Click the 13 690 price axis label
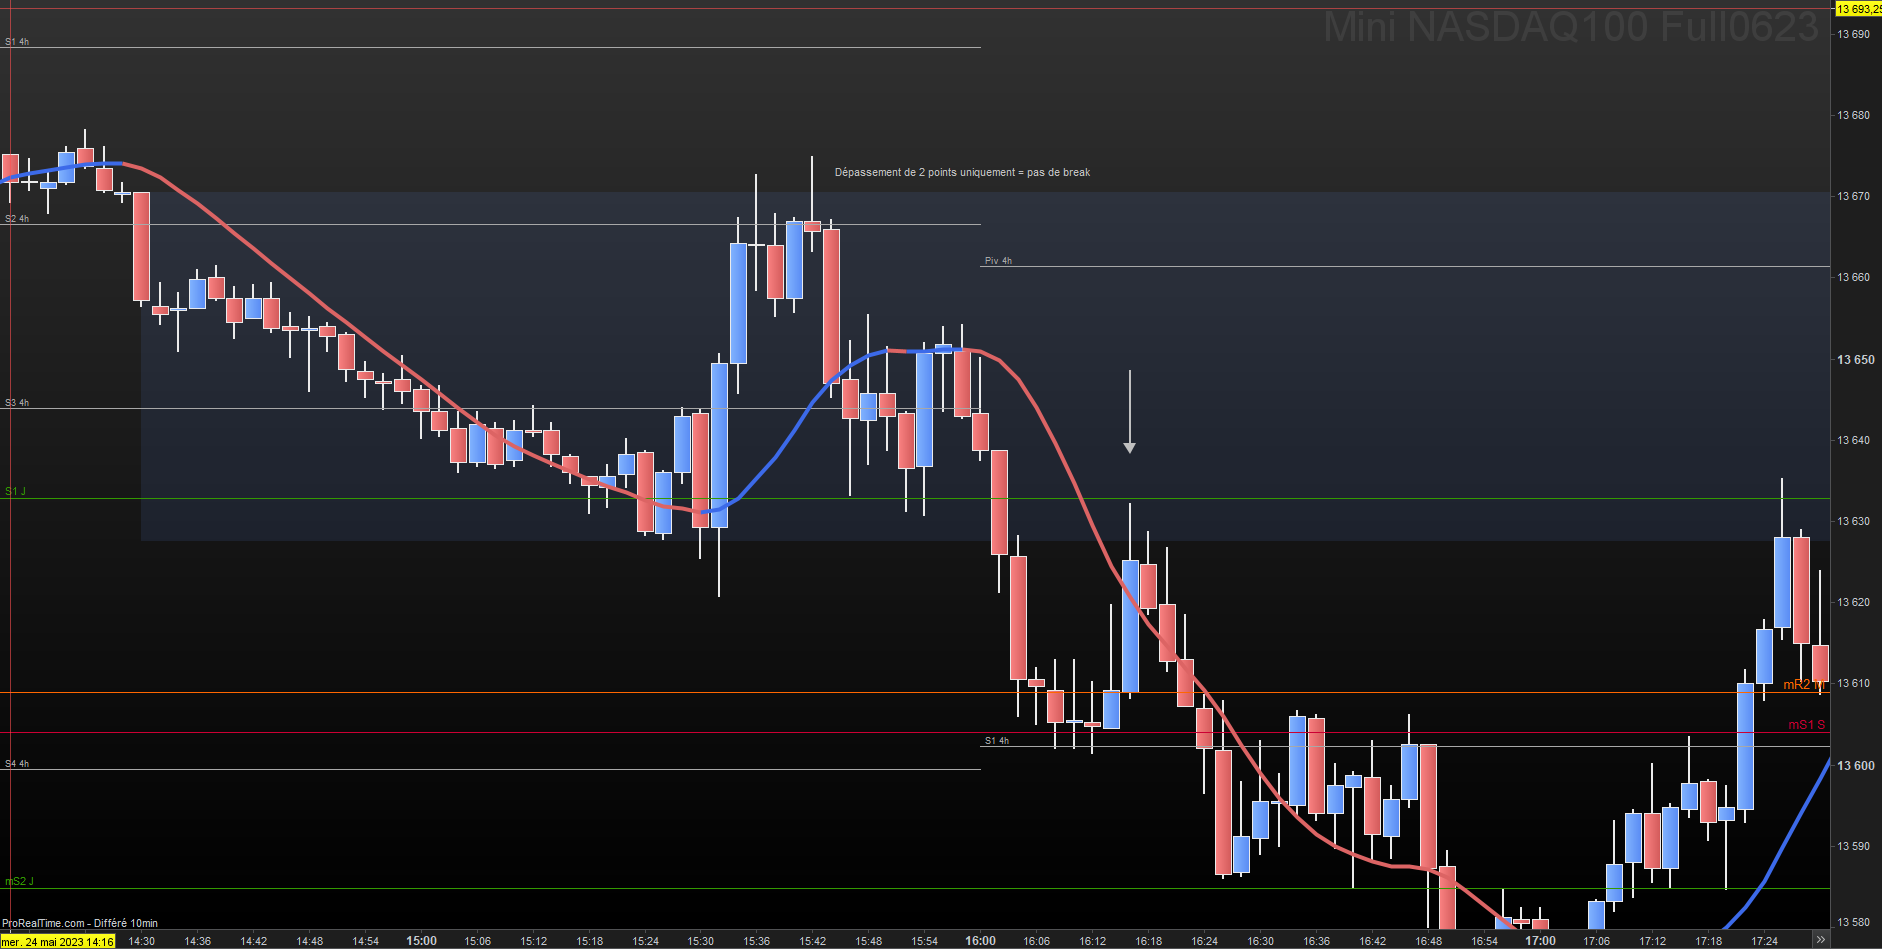Screen dimensions: 1882x949 1853,34
